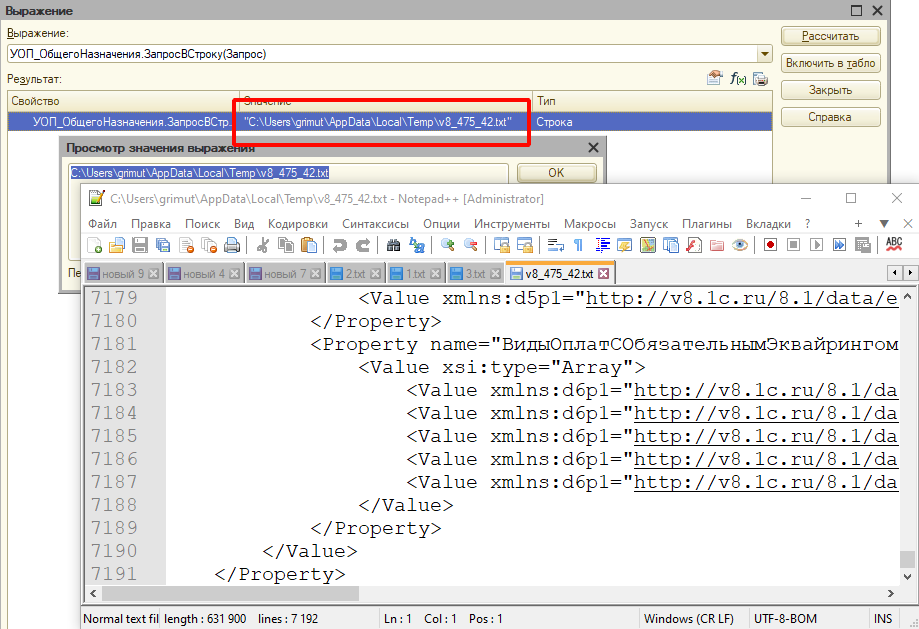Click vertical scrollbar down arrow in editor
This screenshot has width=919, height=629.
pos(907,577)
